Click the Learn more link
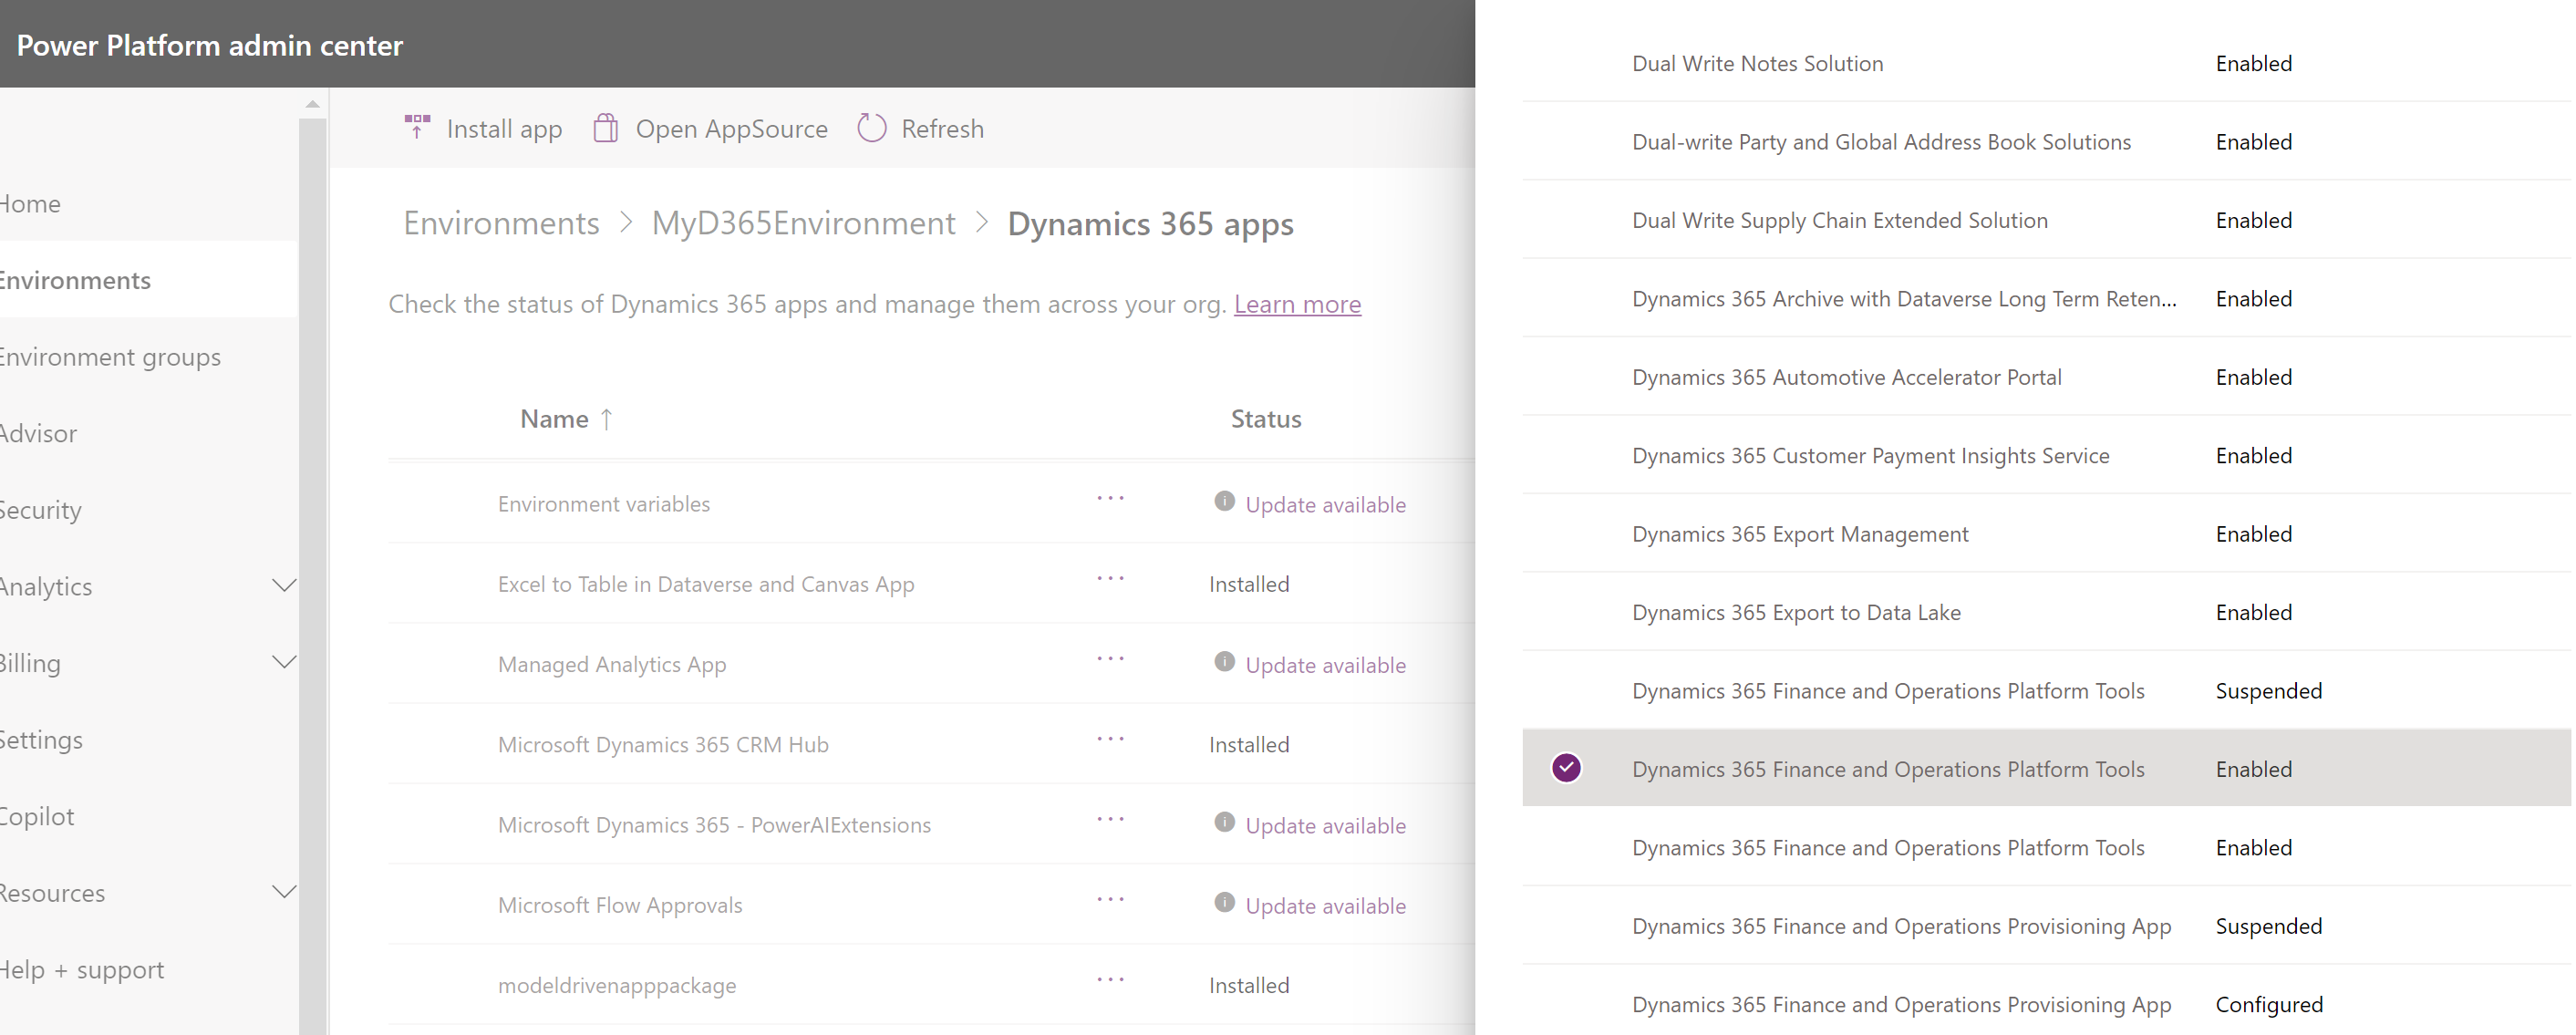Screen dimensions: 2576x1035 tap(1297, 302)
